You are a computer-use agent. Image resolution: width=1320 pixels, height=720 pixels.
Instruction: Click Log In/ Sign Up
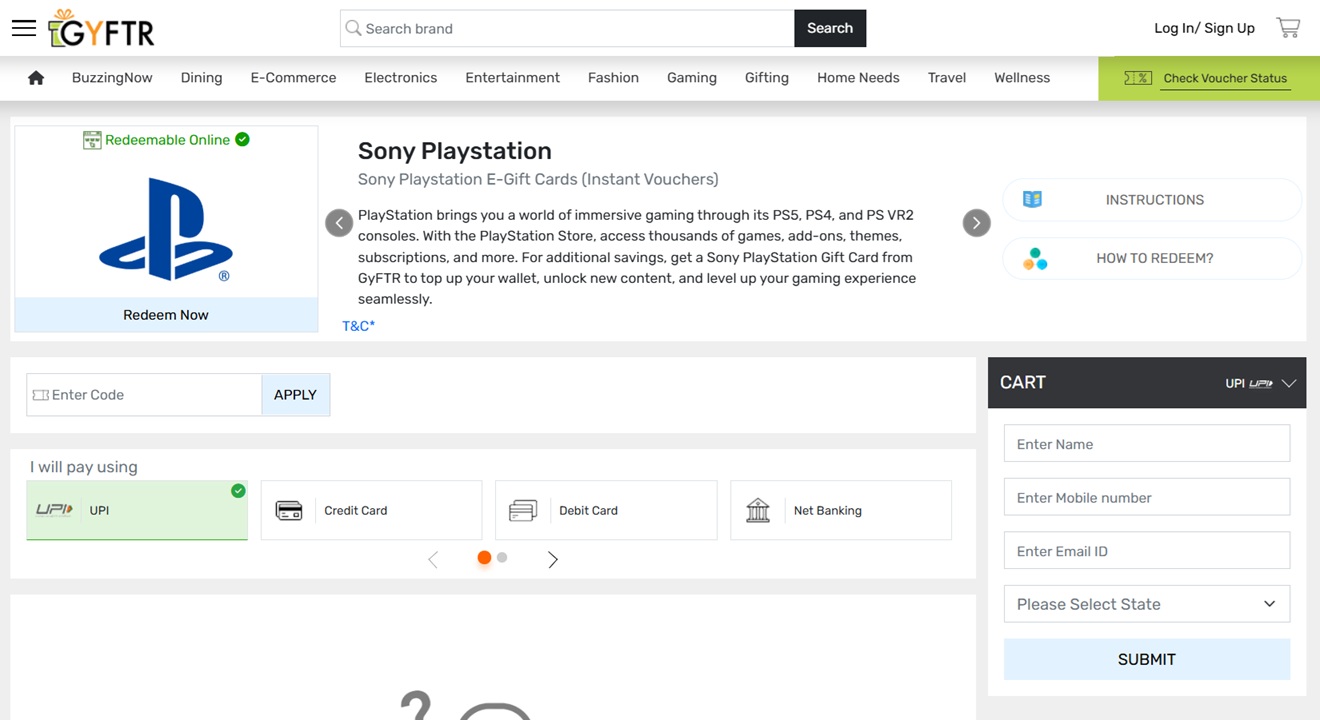point(1204,28)
